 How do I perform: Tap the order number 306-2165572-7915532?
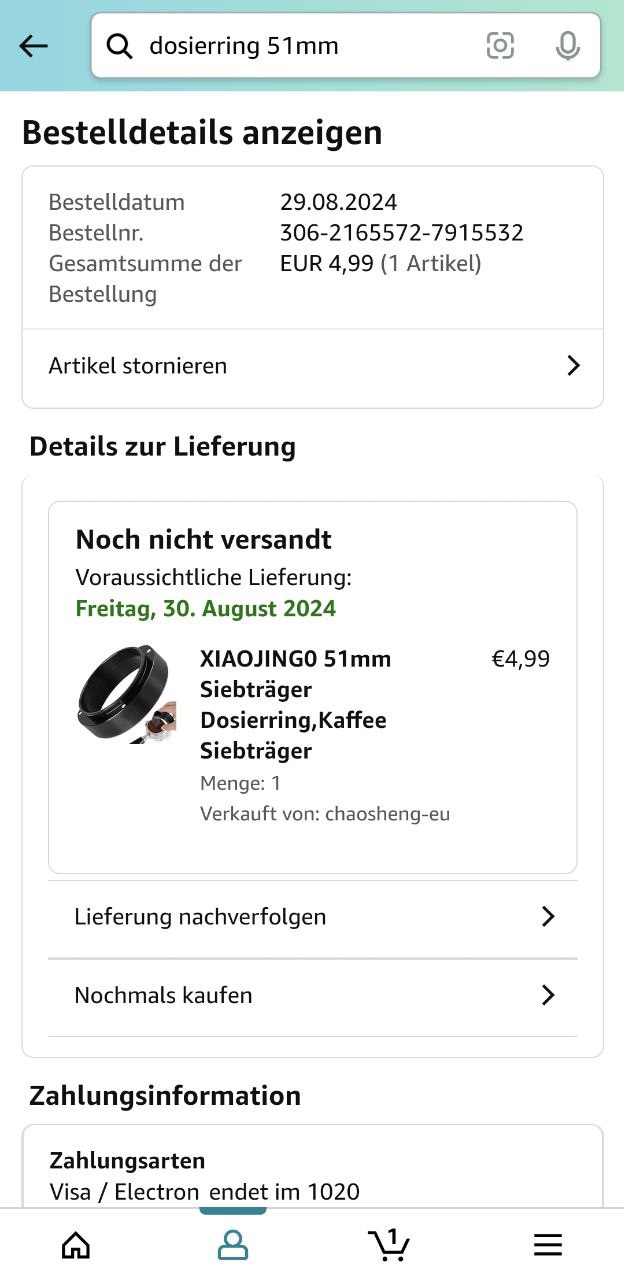[x=401, y=233]
